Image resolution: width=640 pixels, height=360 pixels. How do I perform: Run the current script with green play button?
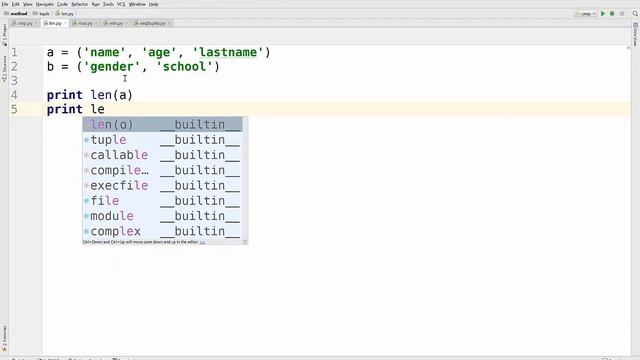(x=603, y=13)
